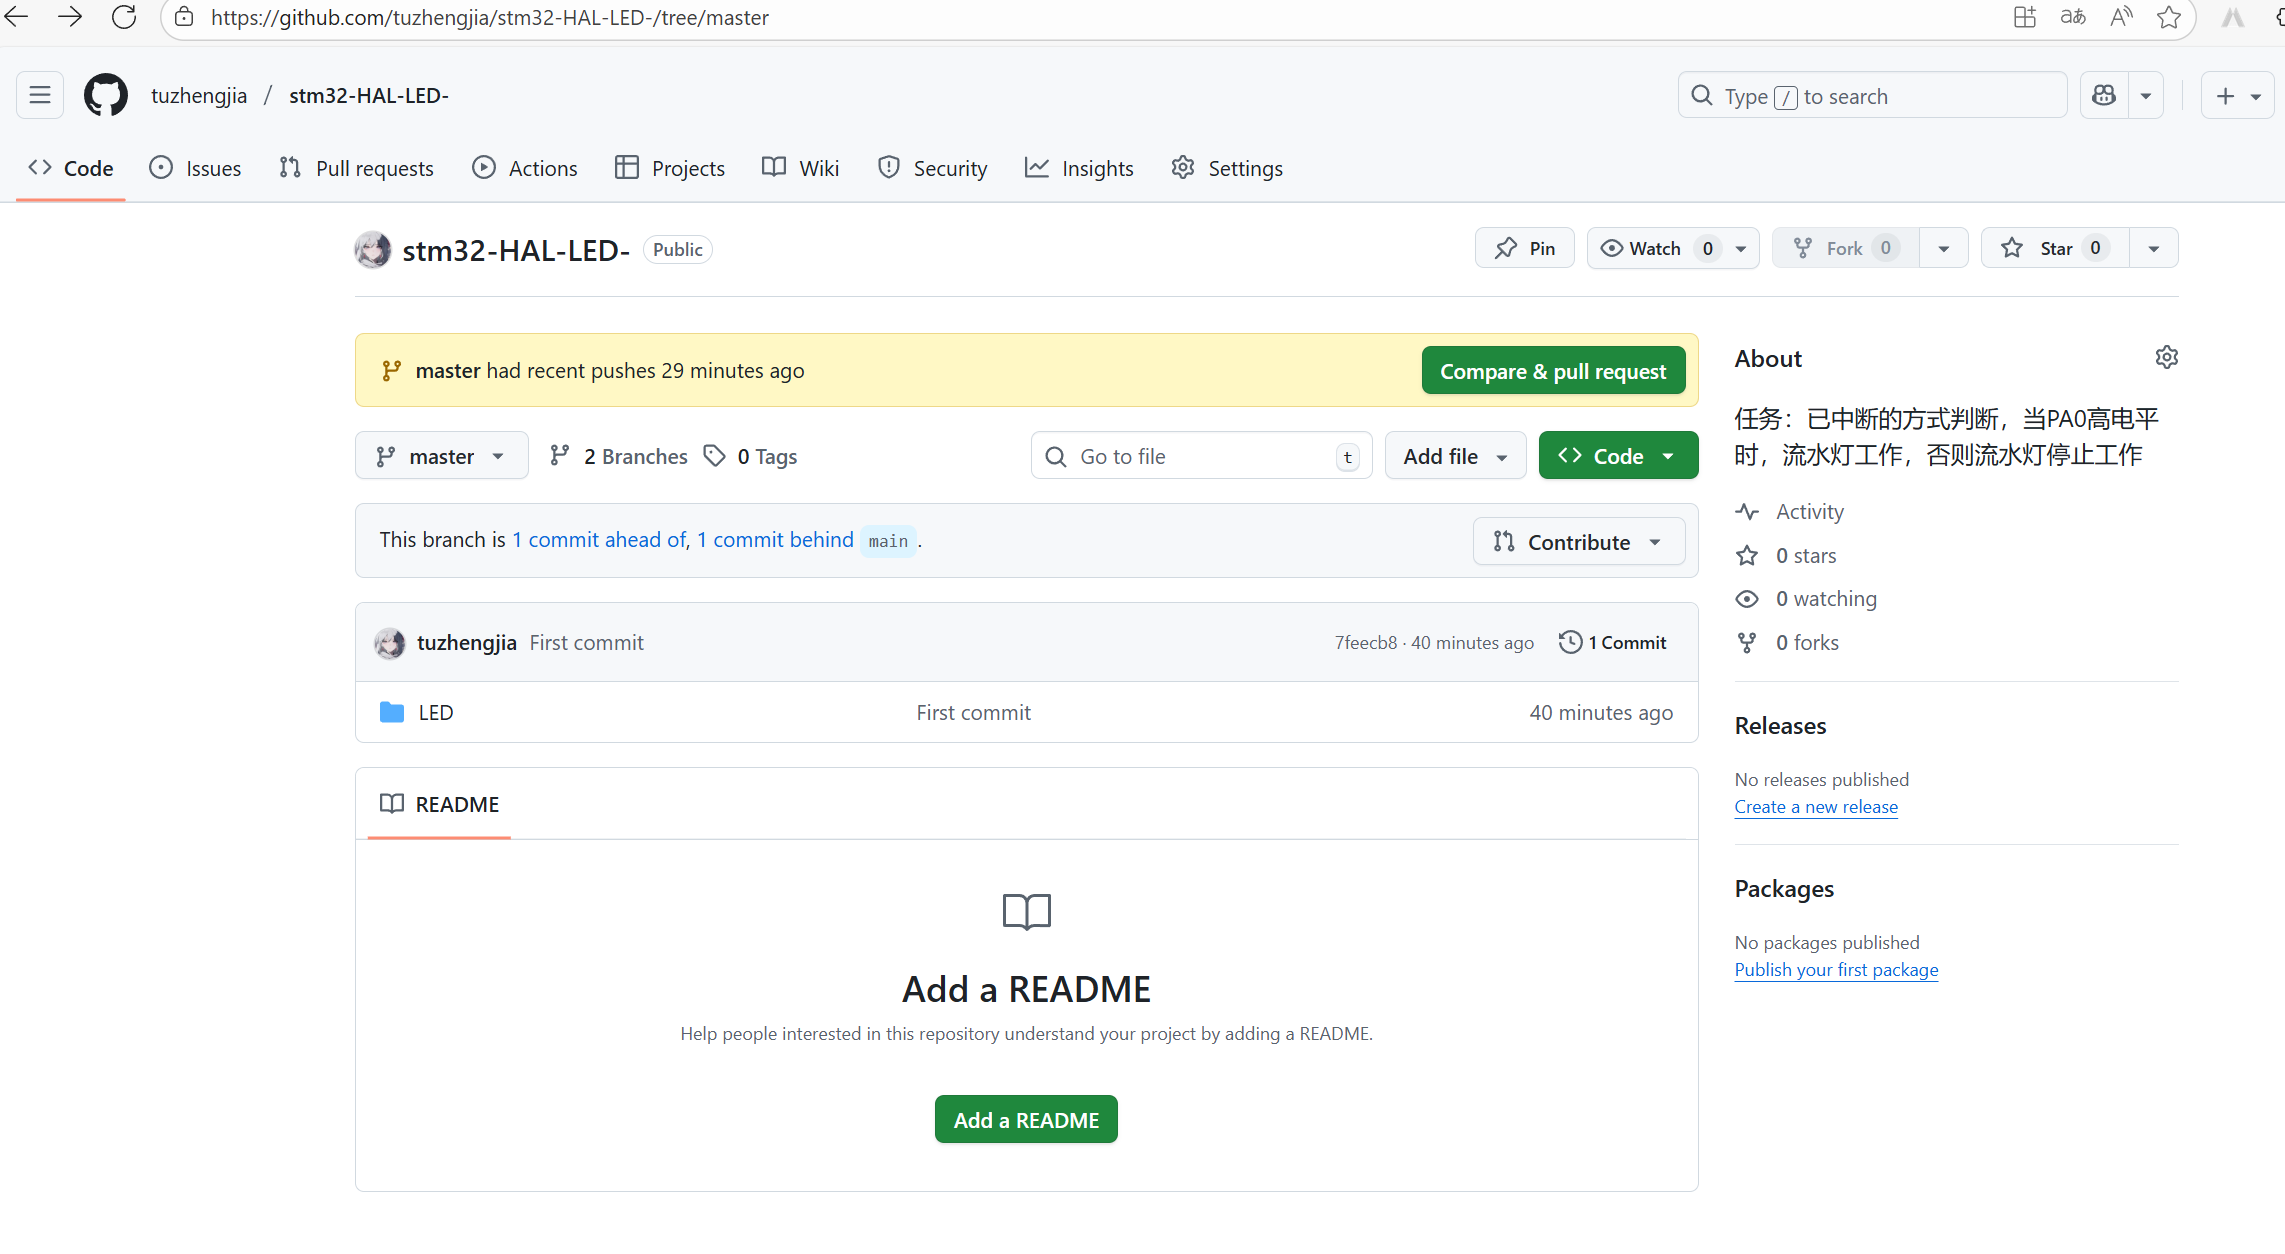The width and height of the screenshot is (2285, 1254).
Task: Activate the read aloud icon
Action: tap(2121, 17)
